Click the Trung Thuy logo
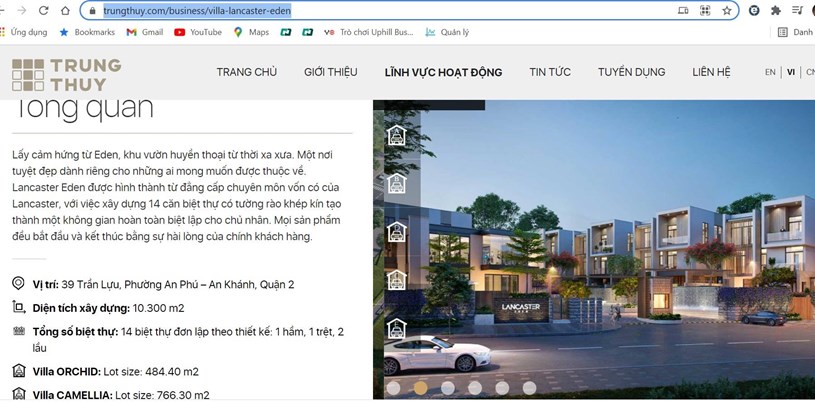This screenshot has height=404, width=815. coord(67,74)
